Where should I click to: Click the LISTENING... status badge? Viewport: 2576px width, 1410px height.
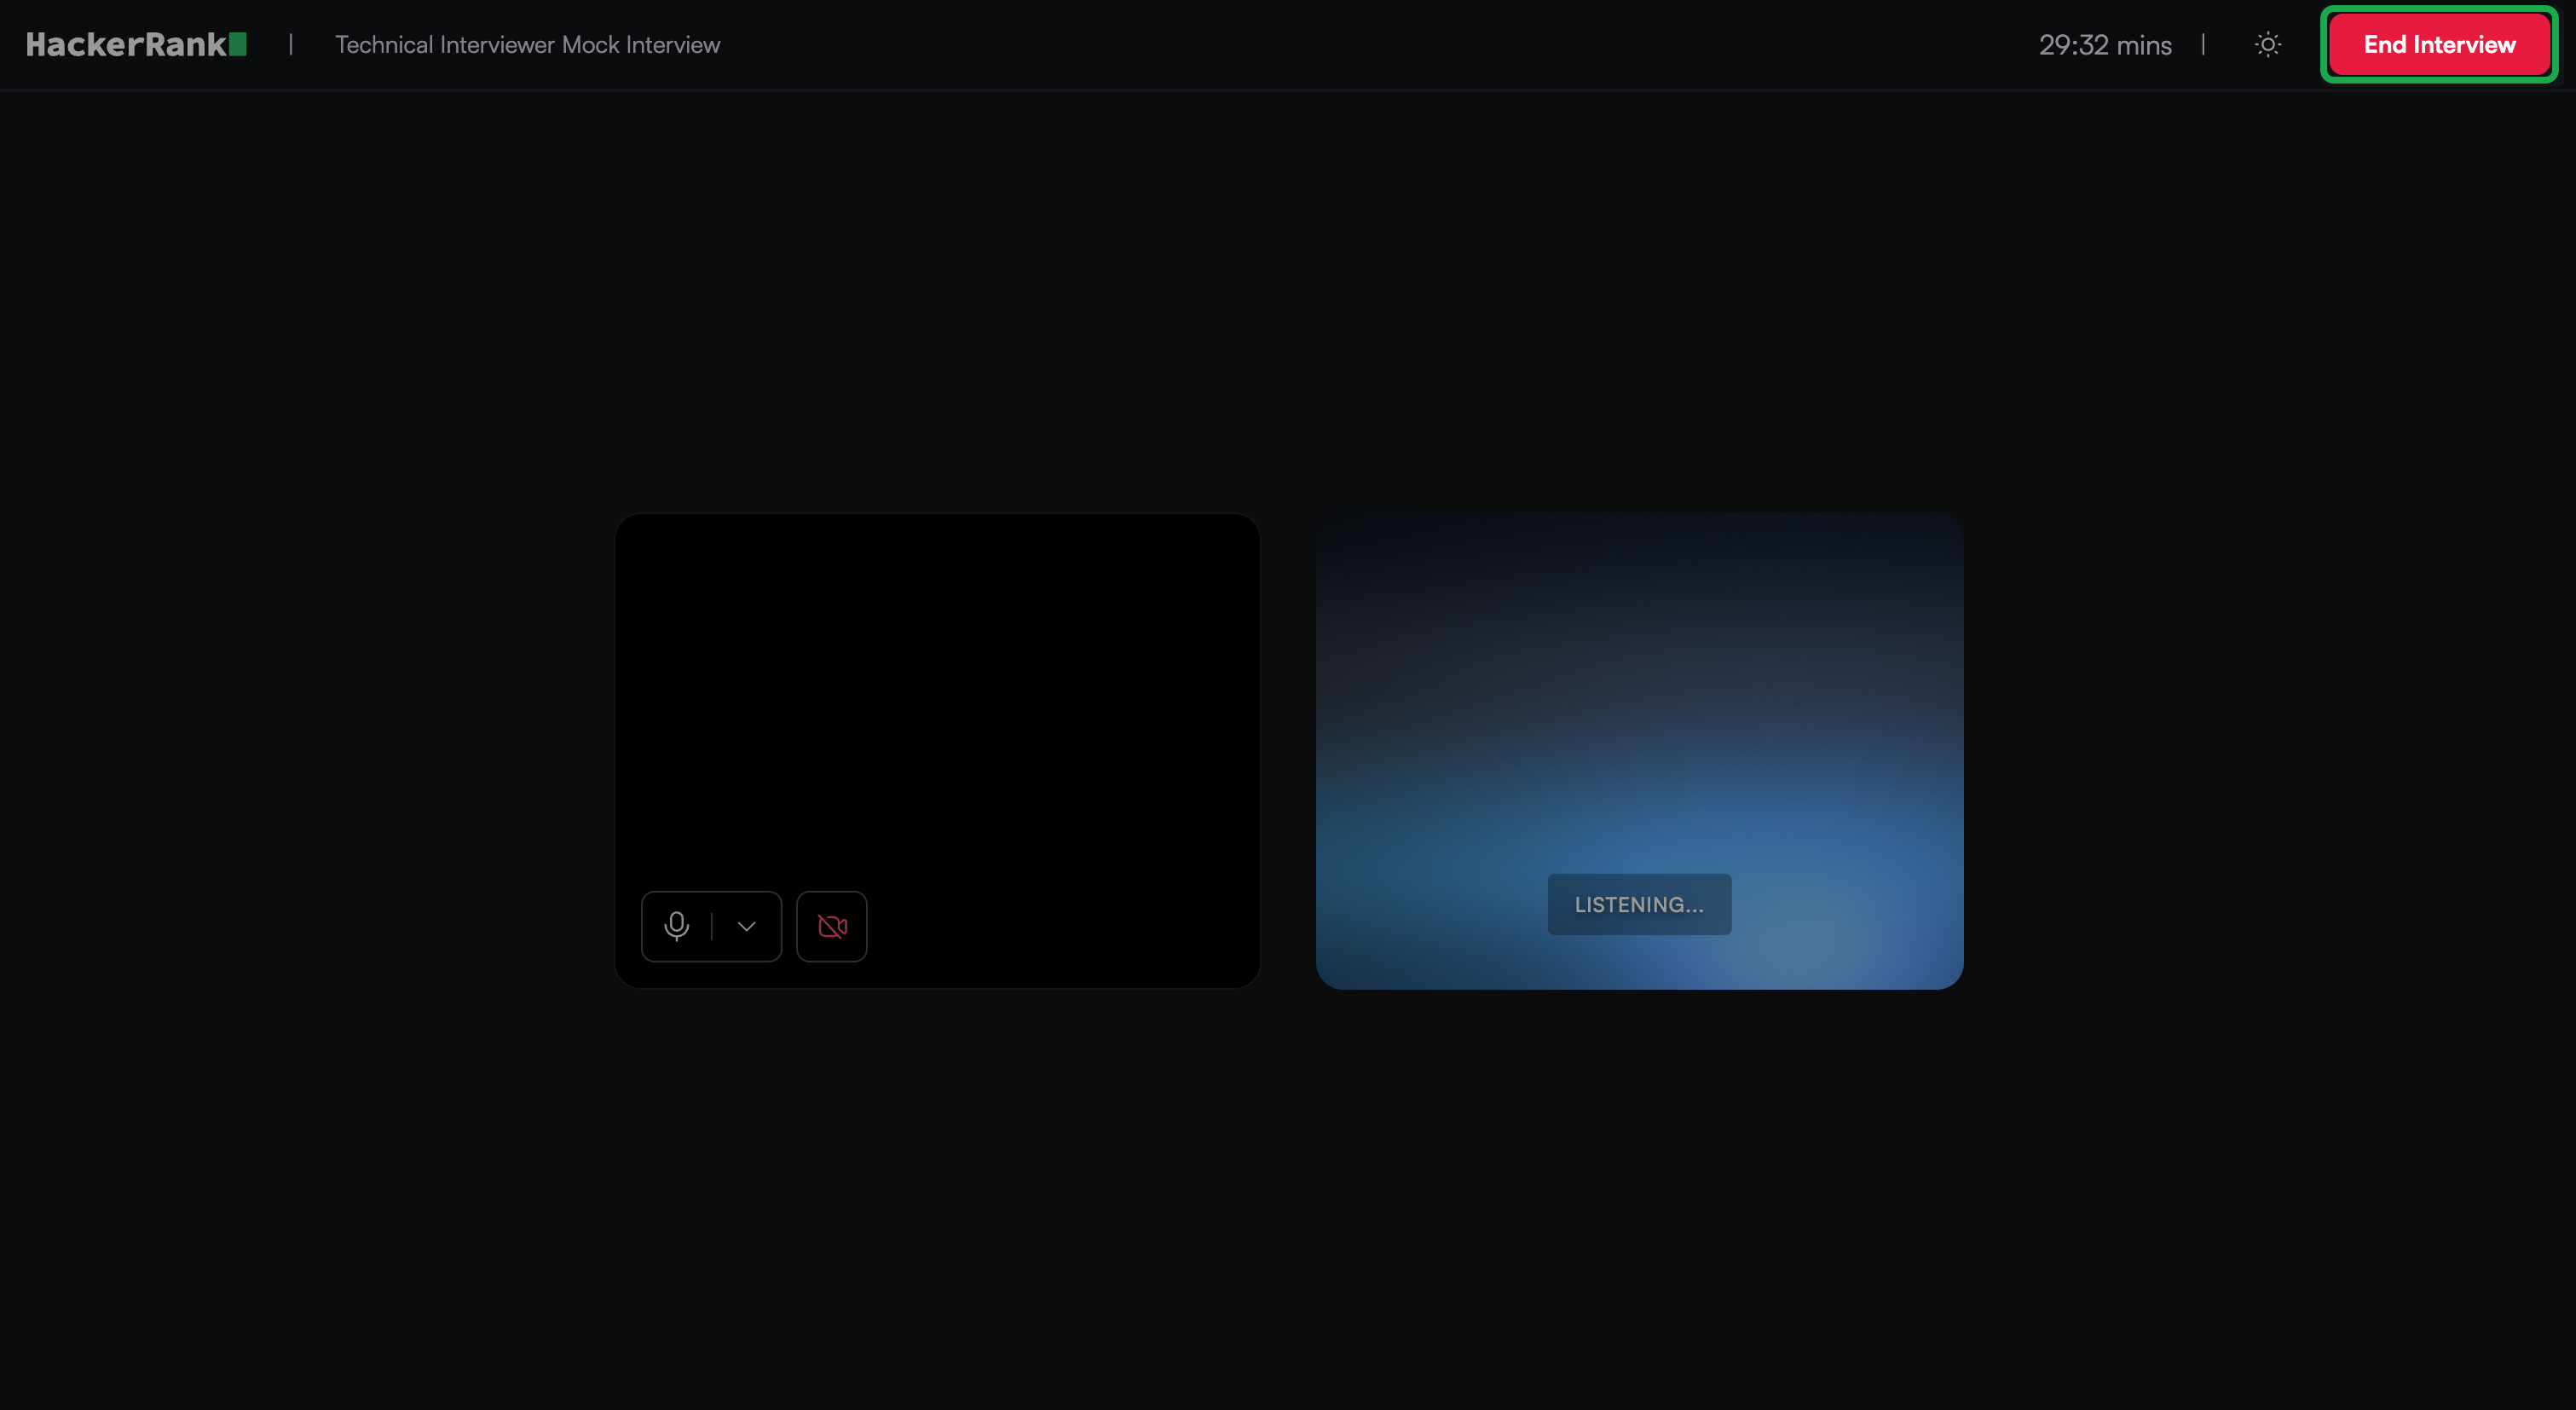1638,904
